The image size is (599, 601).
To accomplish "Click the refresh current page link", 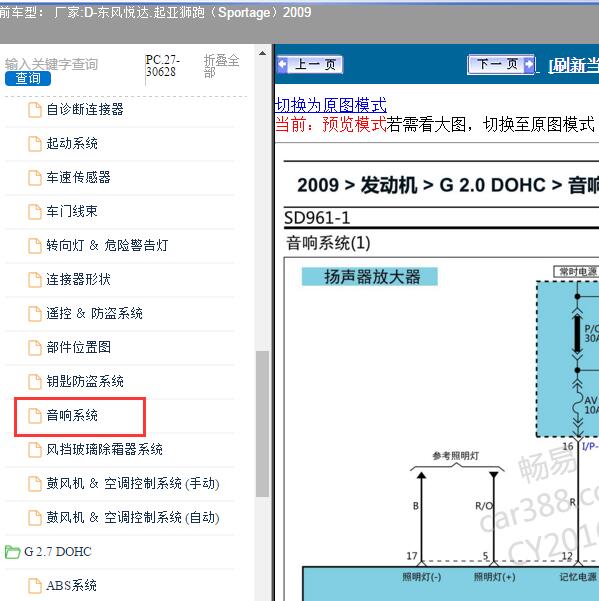I will coord(573,66).
